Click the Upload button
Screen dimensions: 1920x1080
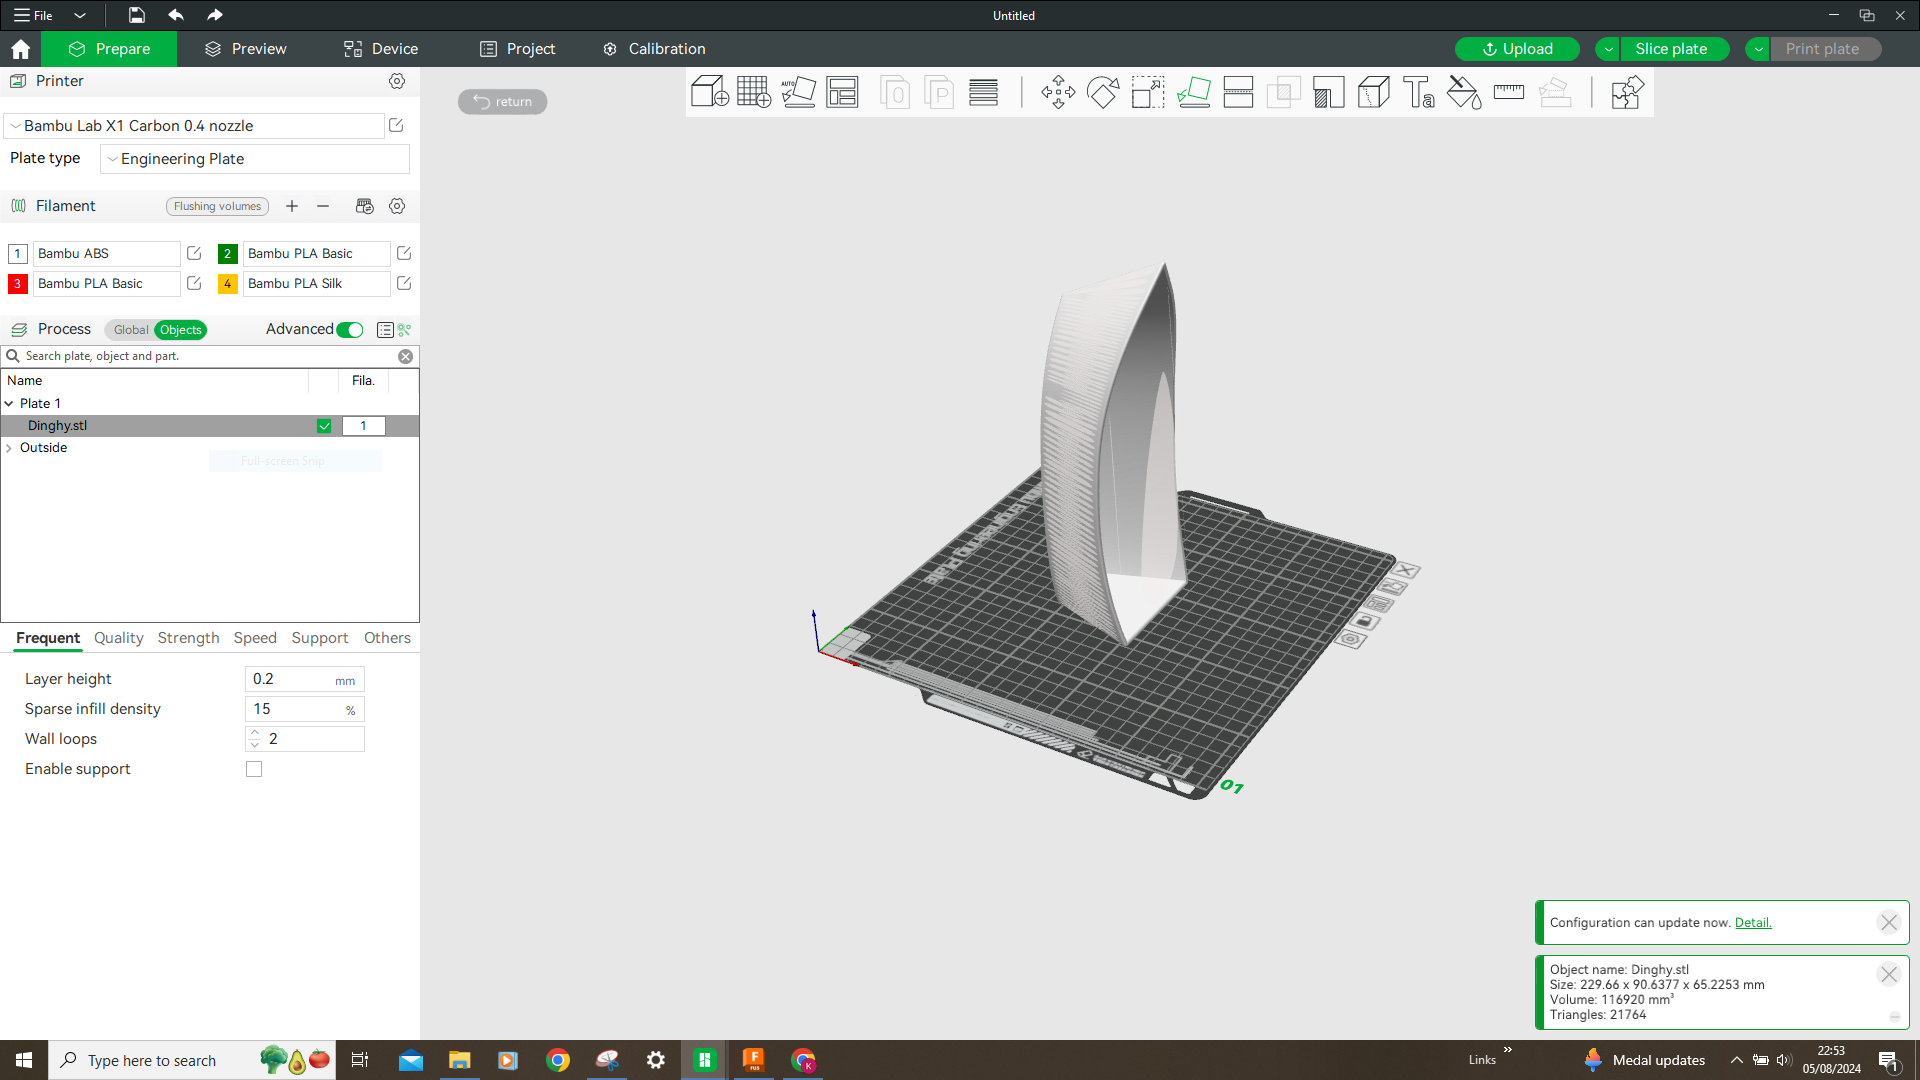click(1517, 49)
